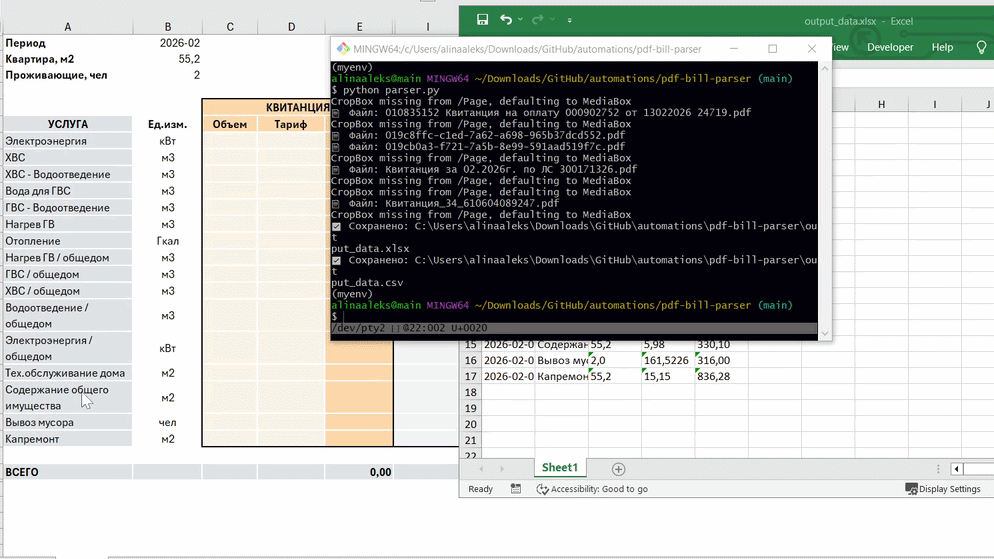Click next sheet navigation arrow

(501, 469)
